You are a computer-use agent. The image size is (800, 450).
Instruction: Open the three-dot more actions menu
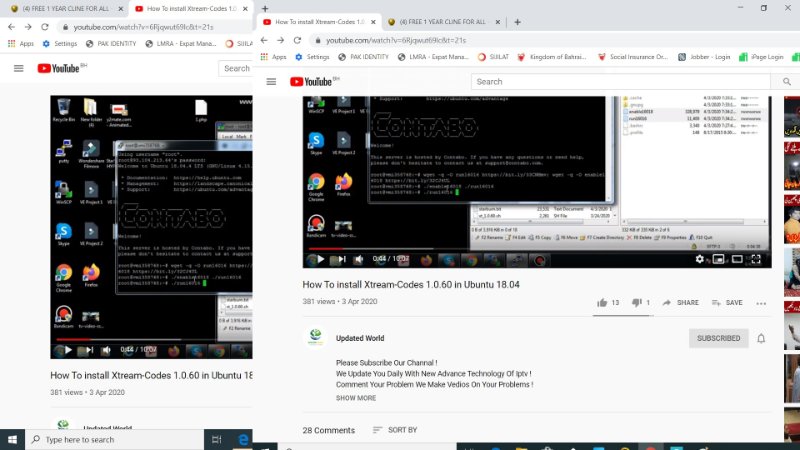click(761, 302)
